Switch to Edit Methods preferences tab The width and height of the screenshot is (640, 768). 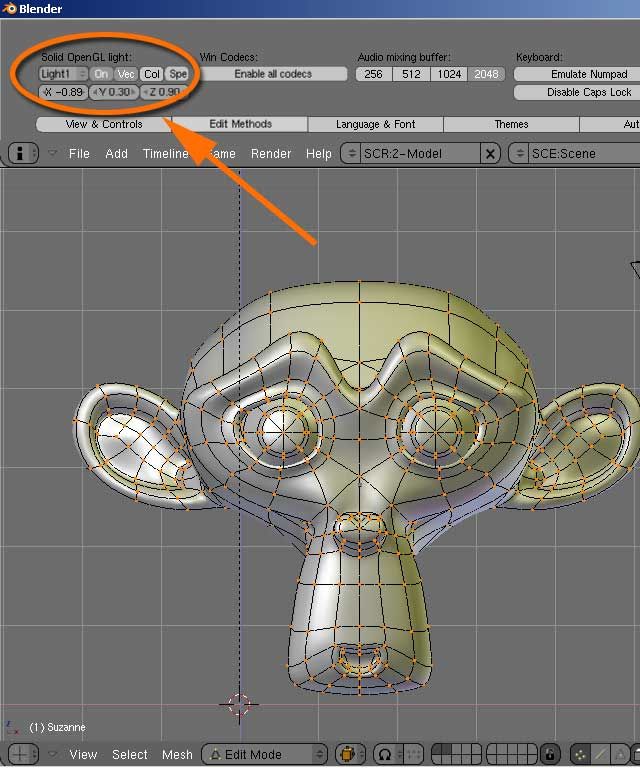pos(240,124)
